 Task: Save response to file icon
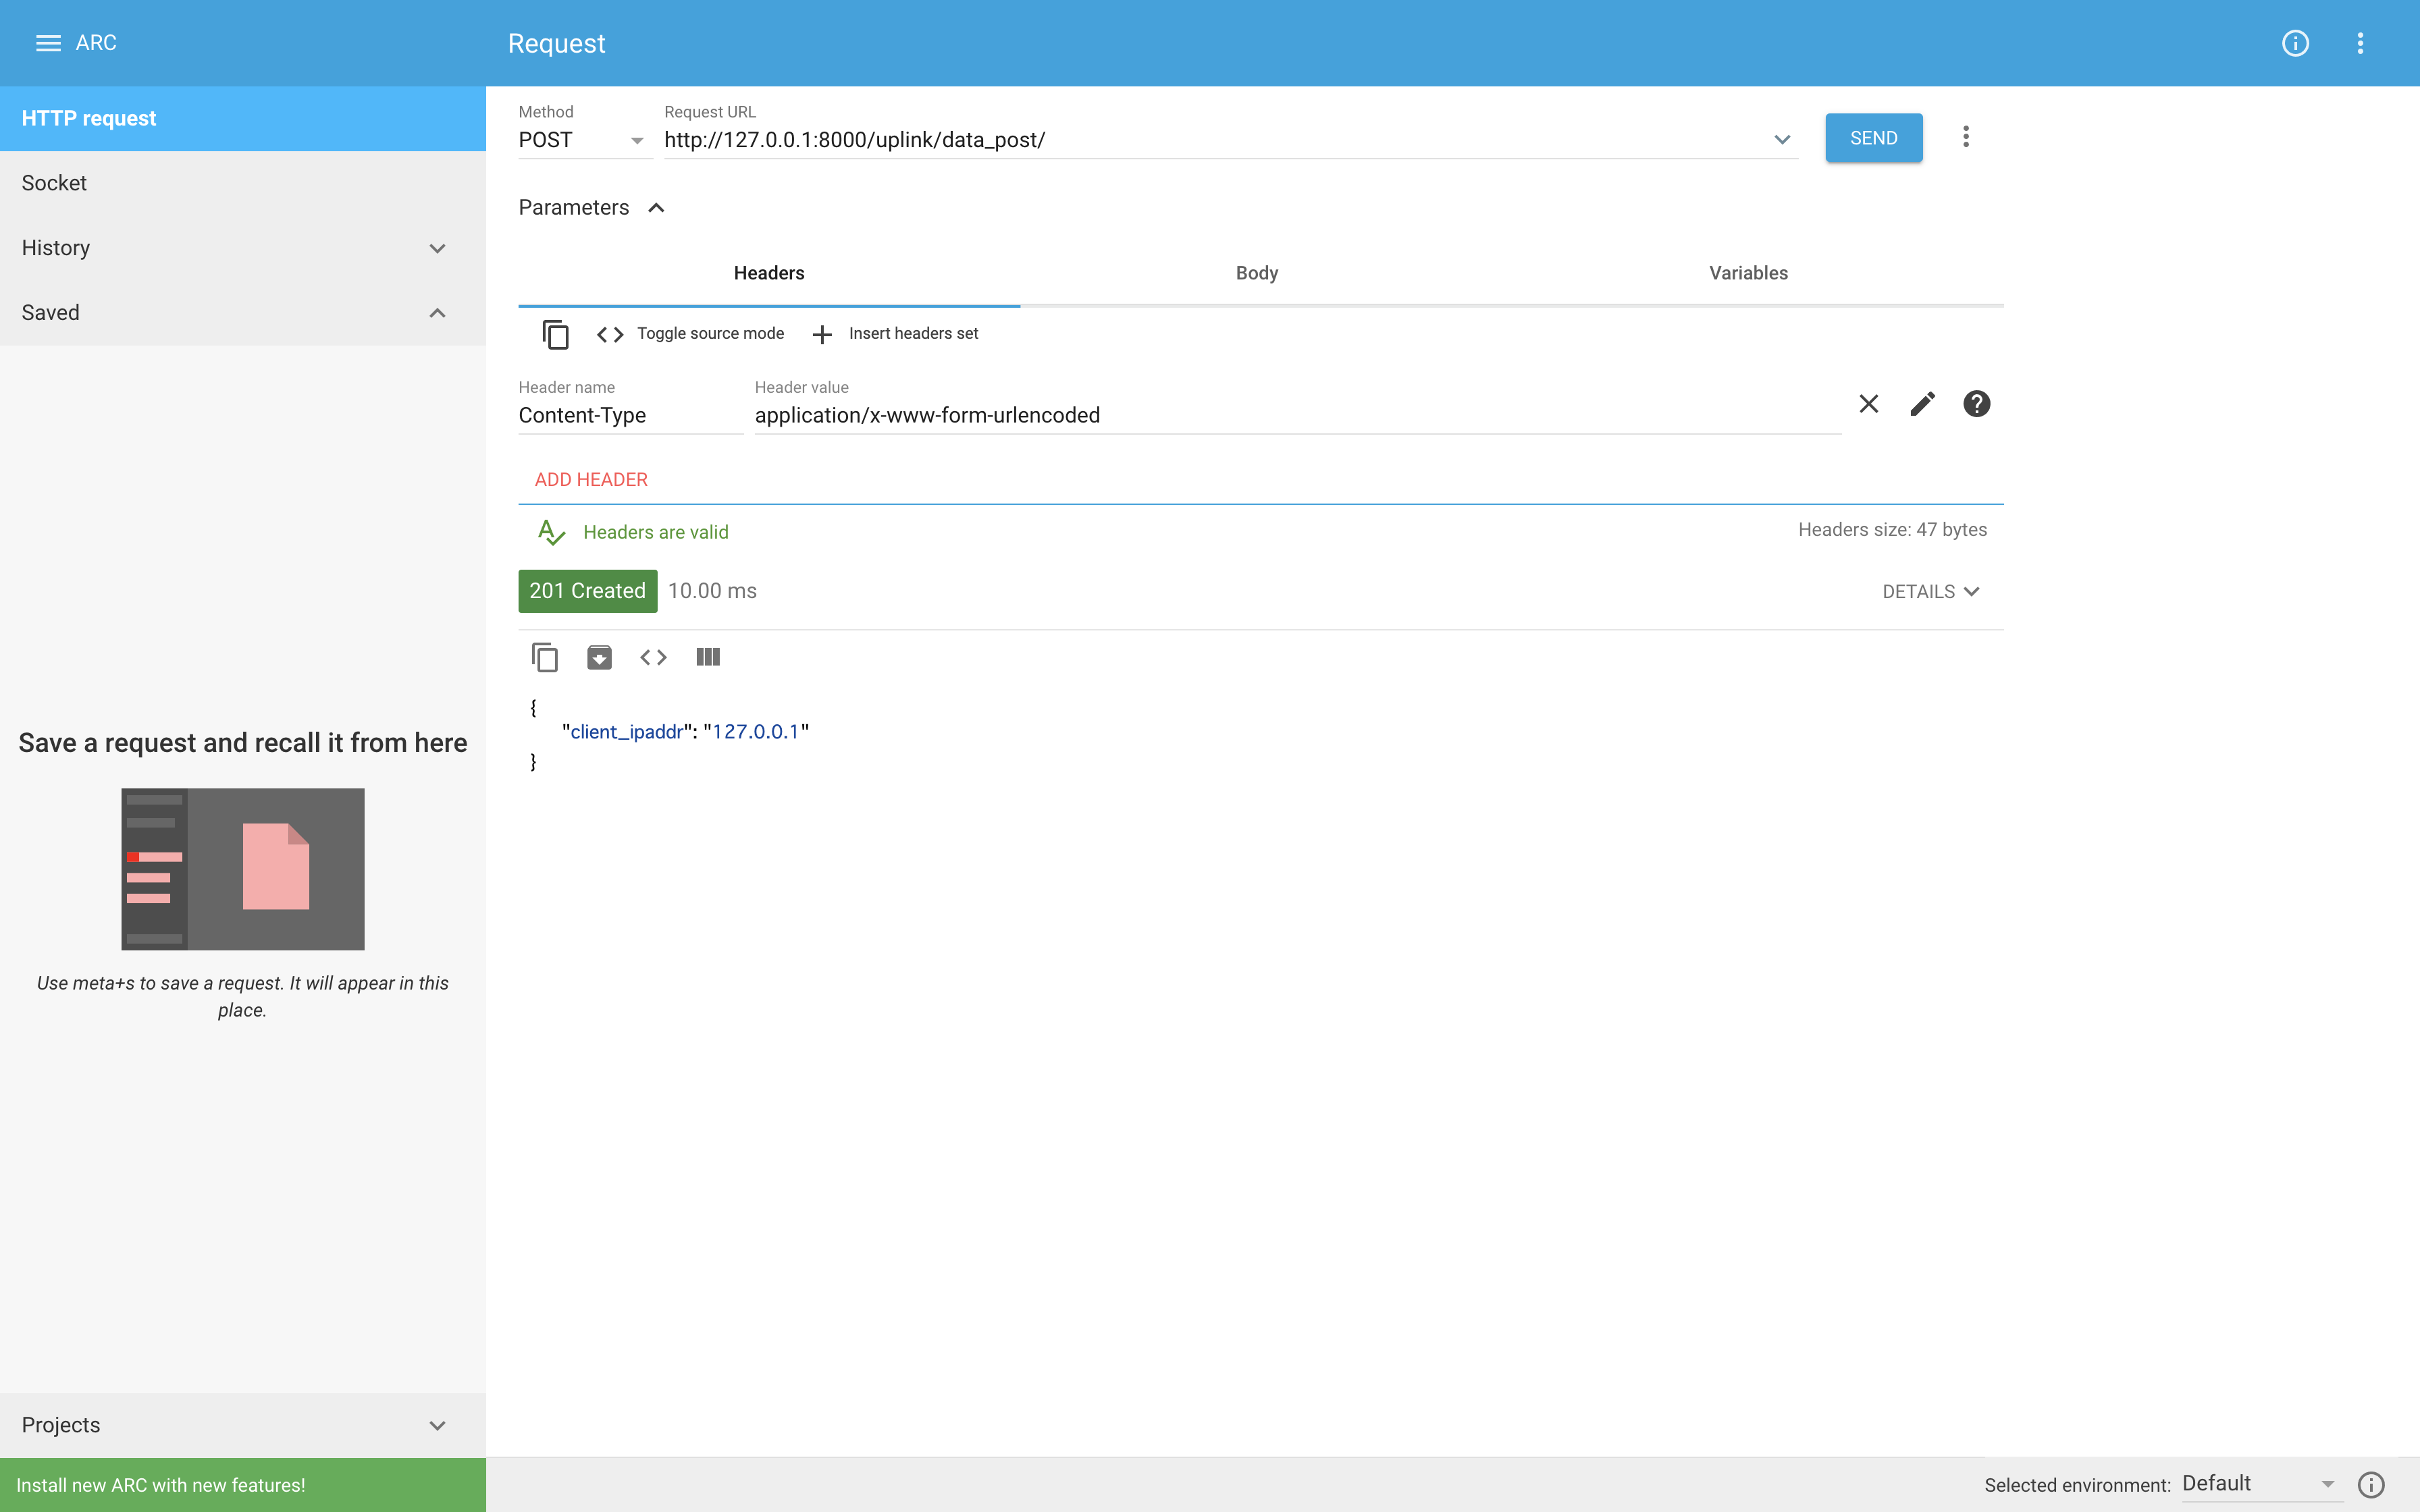click(x=599, y=657)
